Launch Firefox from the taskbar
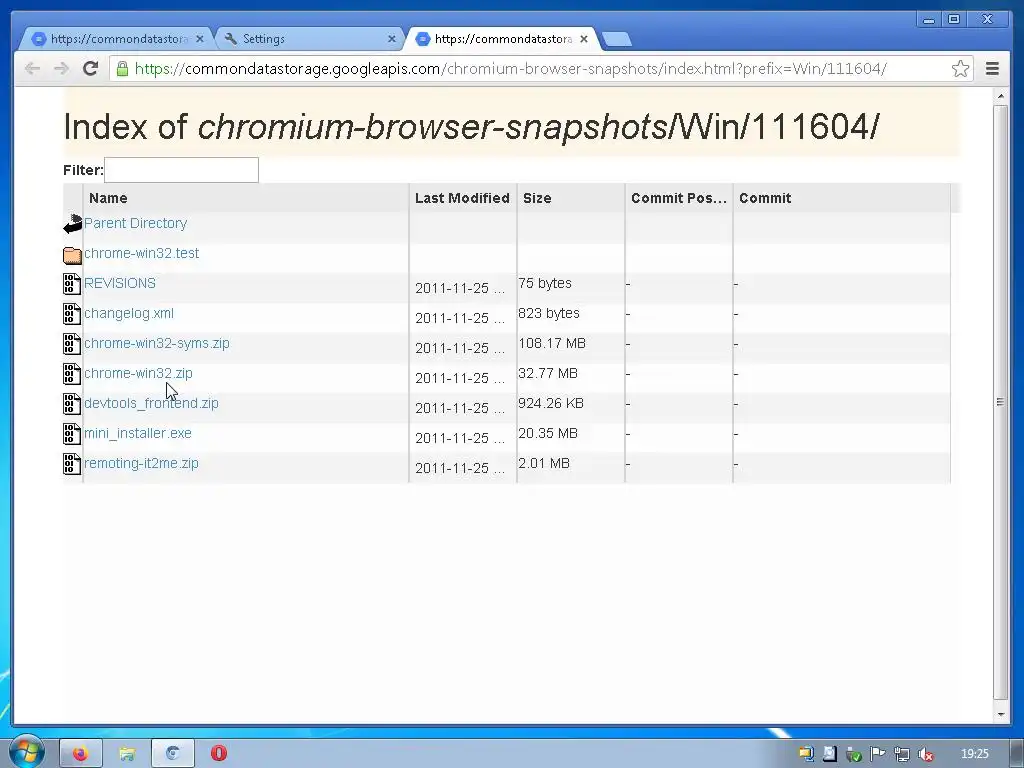This screenshot has height=768, width=1024. 80,754
